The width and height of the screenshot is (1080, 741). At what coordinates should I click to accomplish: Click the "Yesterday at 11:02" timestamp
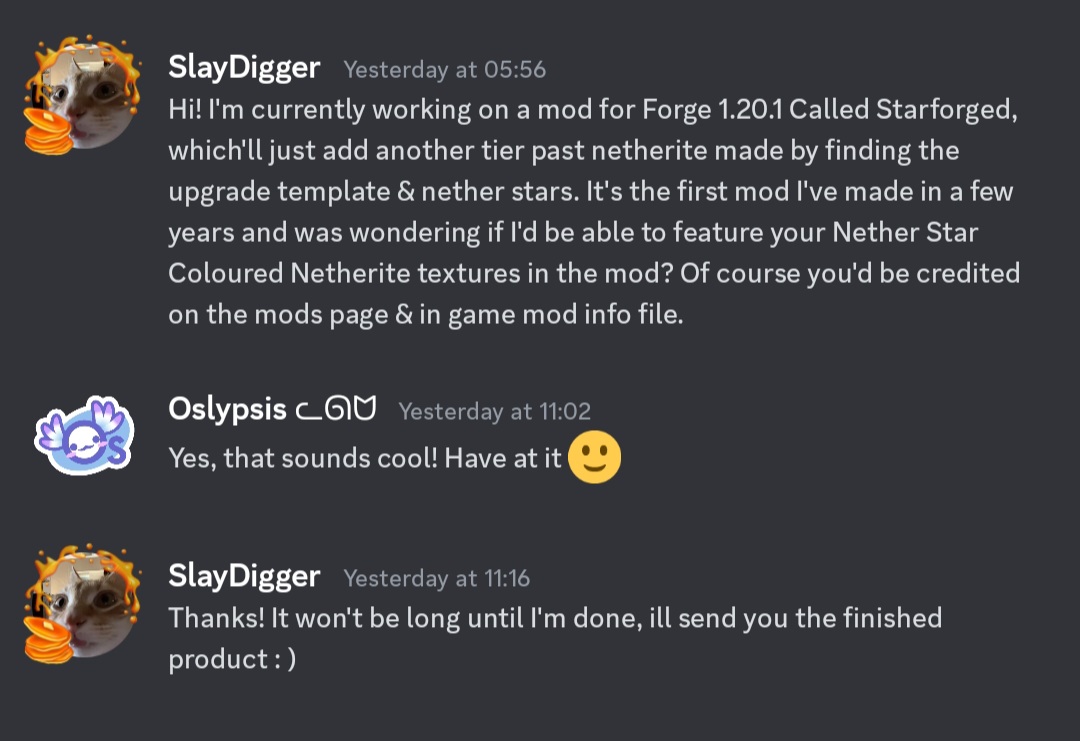pyautogui.click(x=494, y=411)
